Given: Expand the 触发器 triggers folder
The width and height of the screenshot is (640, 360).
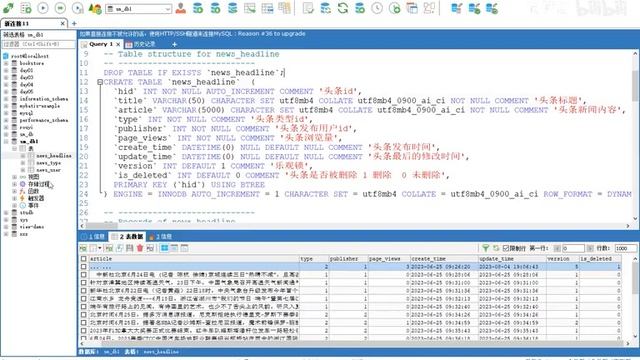Looking at the screenshot, I should (x=15, y=198).
